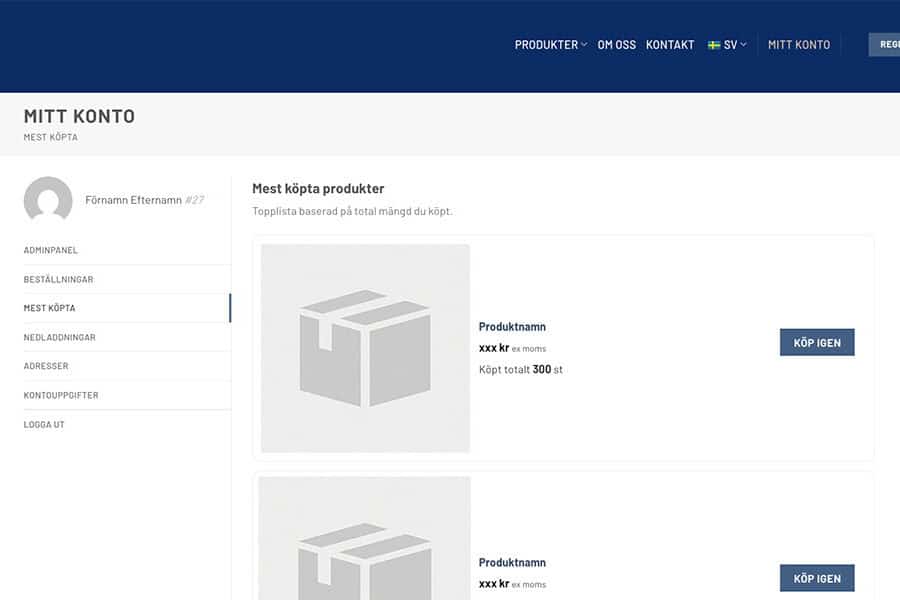
Task: View ADRESSER from the sidebar menu
Action: (x=49, y=366)
